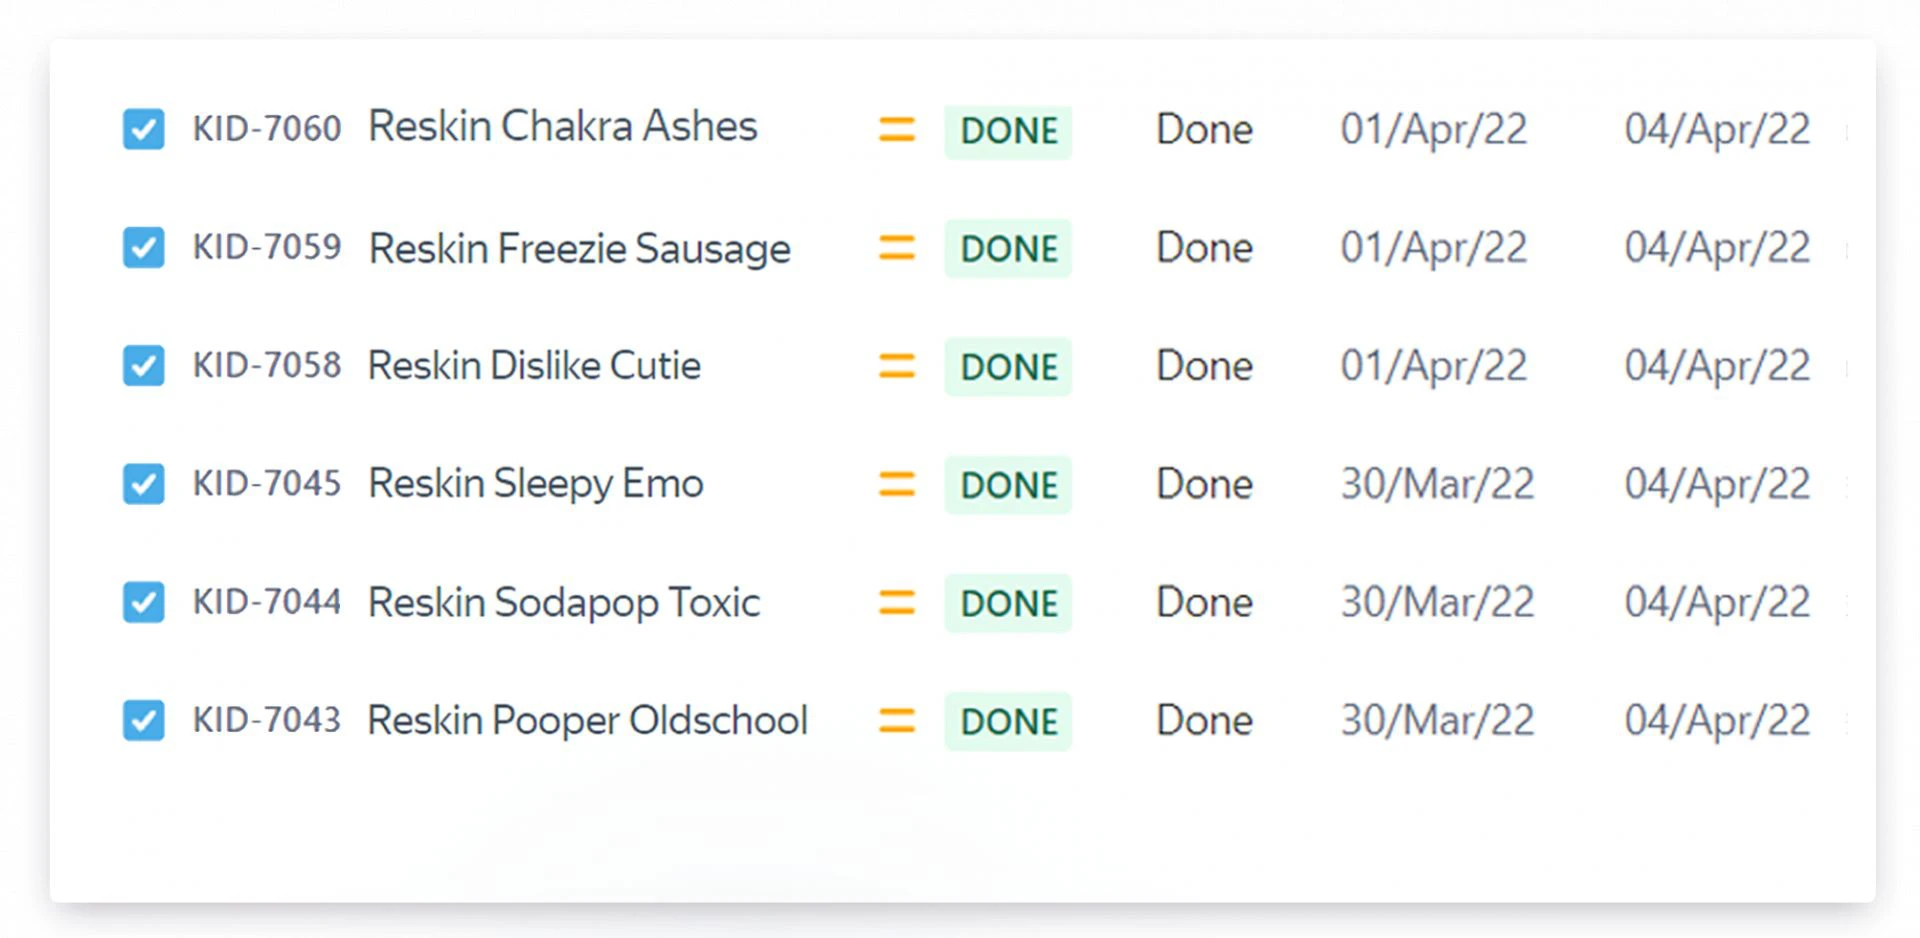1920x938 pixels.
Task: Uncheck the KID-7058 issue checkbox
Action: 144,366
